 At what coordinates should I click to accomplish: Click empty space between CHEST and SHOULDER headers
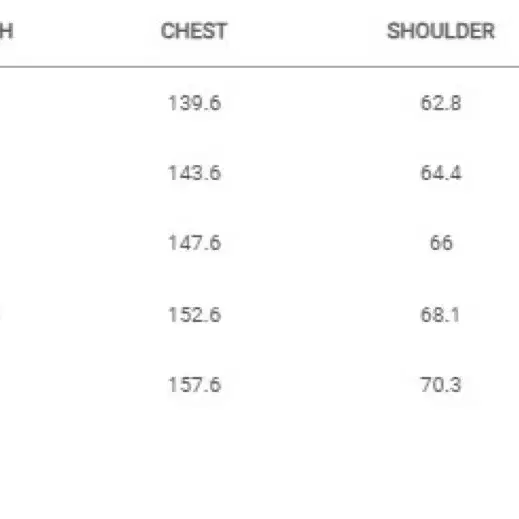[x=307, y=31]
